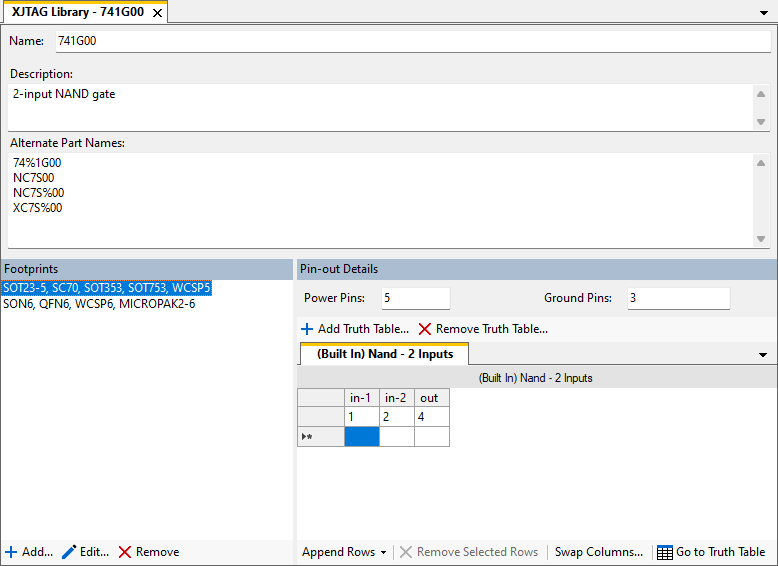Click the Go to Truth Table grid icon
This screenshot has width=778, height=566.
coord(665,552)
